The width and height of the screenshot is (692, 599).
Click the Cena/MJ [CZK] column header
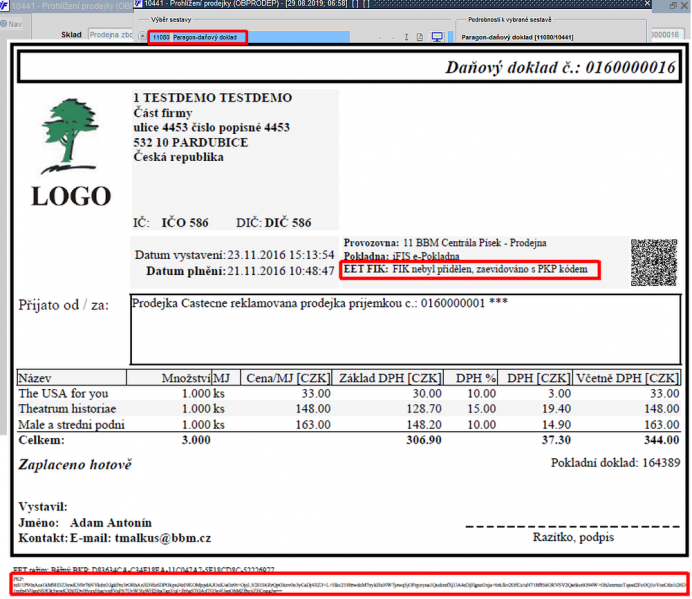[288, 378]
